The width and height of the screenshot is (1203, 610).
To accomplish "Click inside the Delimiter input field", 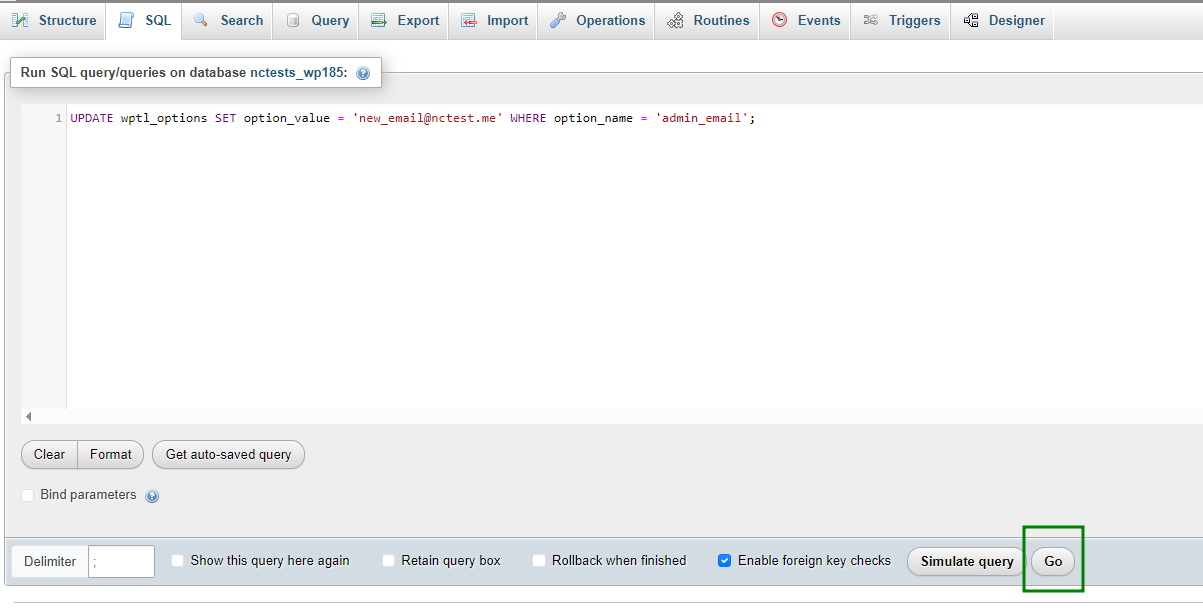I will click(x=121, y=562).
